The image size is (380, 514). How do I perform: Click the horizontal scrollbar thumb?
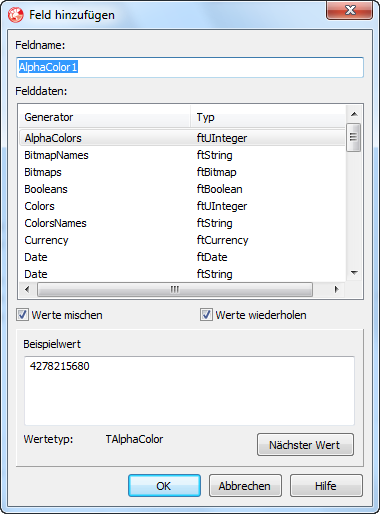coord(175,289)
